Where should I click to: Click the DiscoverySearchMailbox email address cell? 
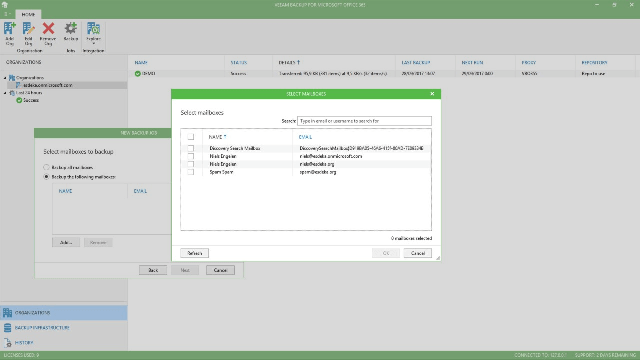point(361,149)
